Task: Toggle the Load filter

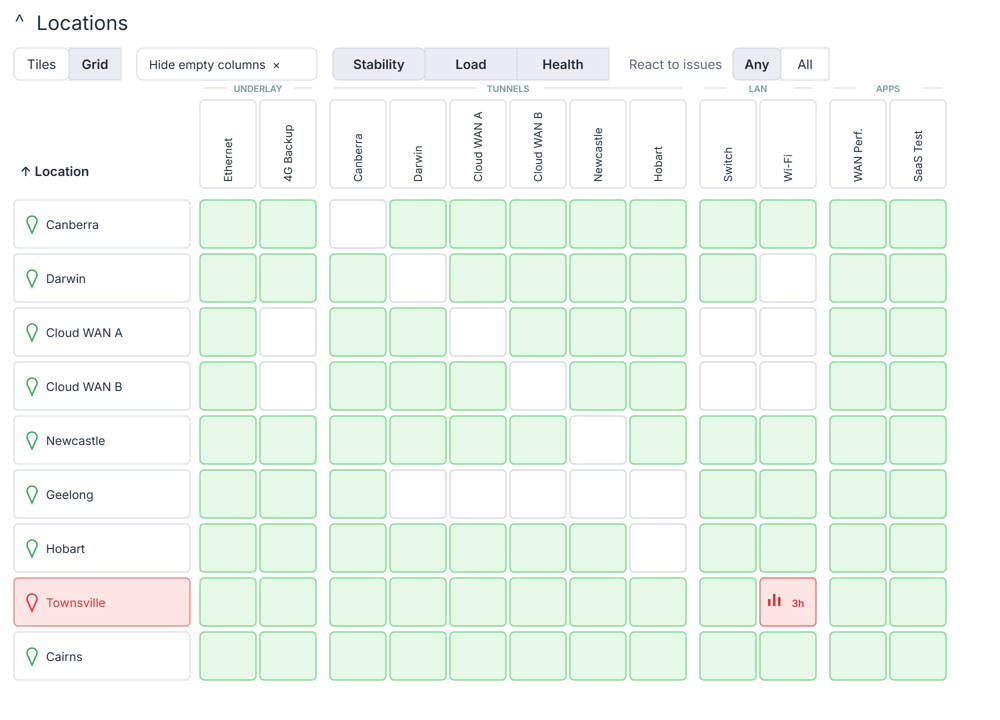Action: (471, 64)
